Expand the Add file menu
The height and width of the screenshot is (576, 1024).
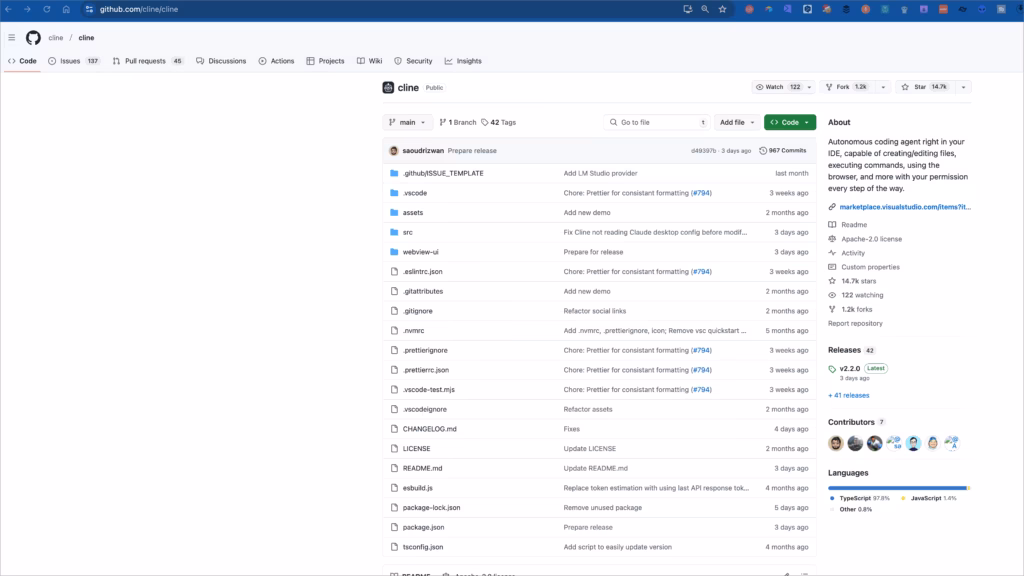pyautogui.click(x=736, y=122)
